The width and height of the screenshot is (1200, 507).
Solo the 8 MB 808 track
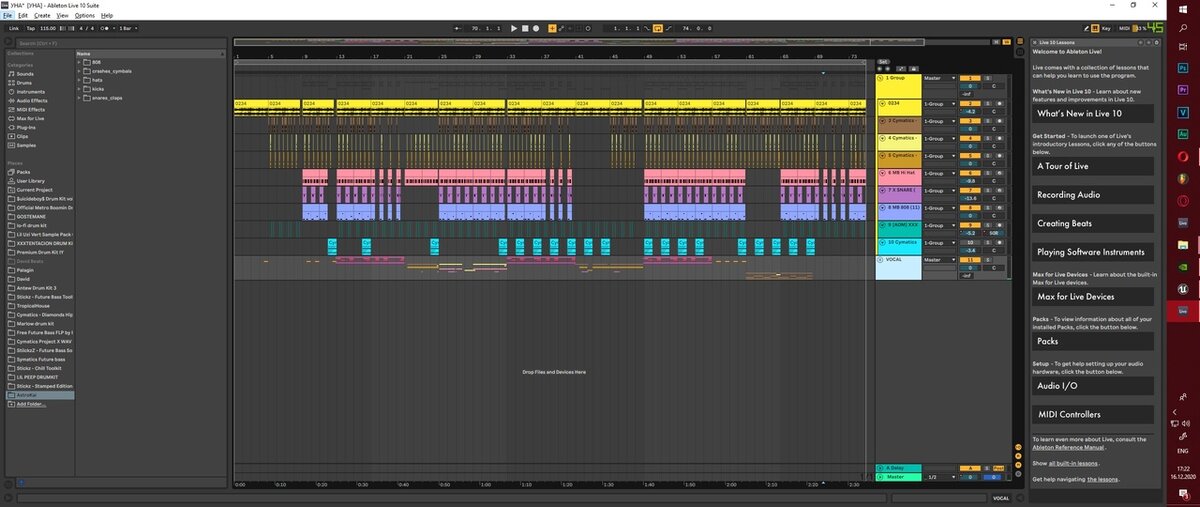pos(988,208)
